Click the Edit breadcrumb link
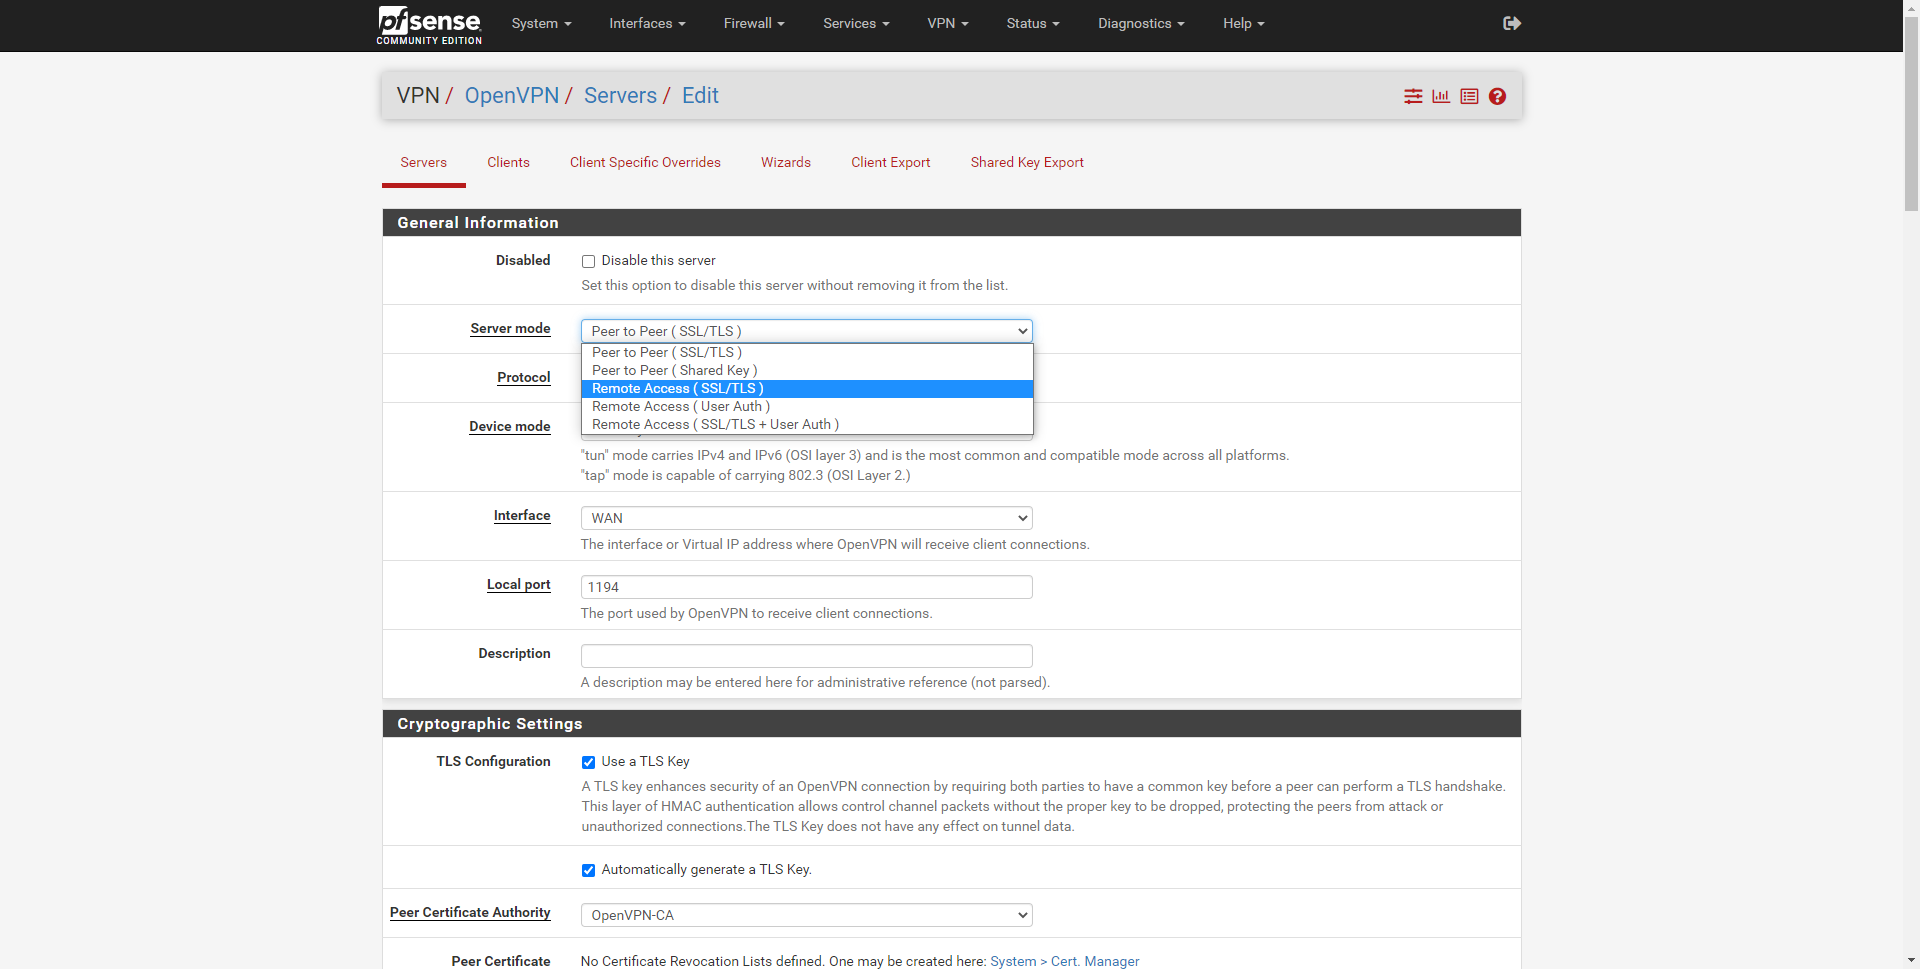This screenshot has height=969, width=1920. 700,96
